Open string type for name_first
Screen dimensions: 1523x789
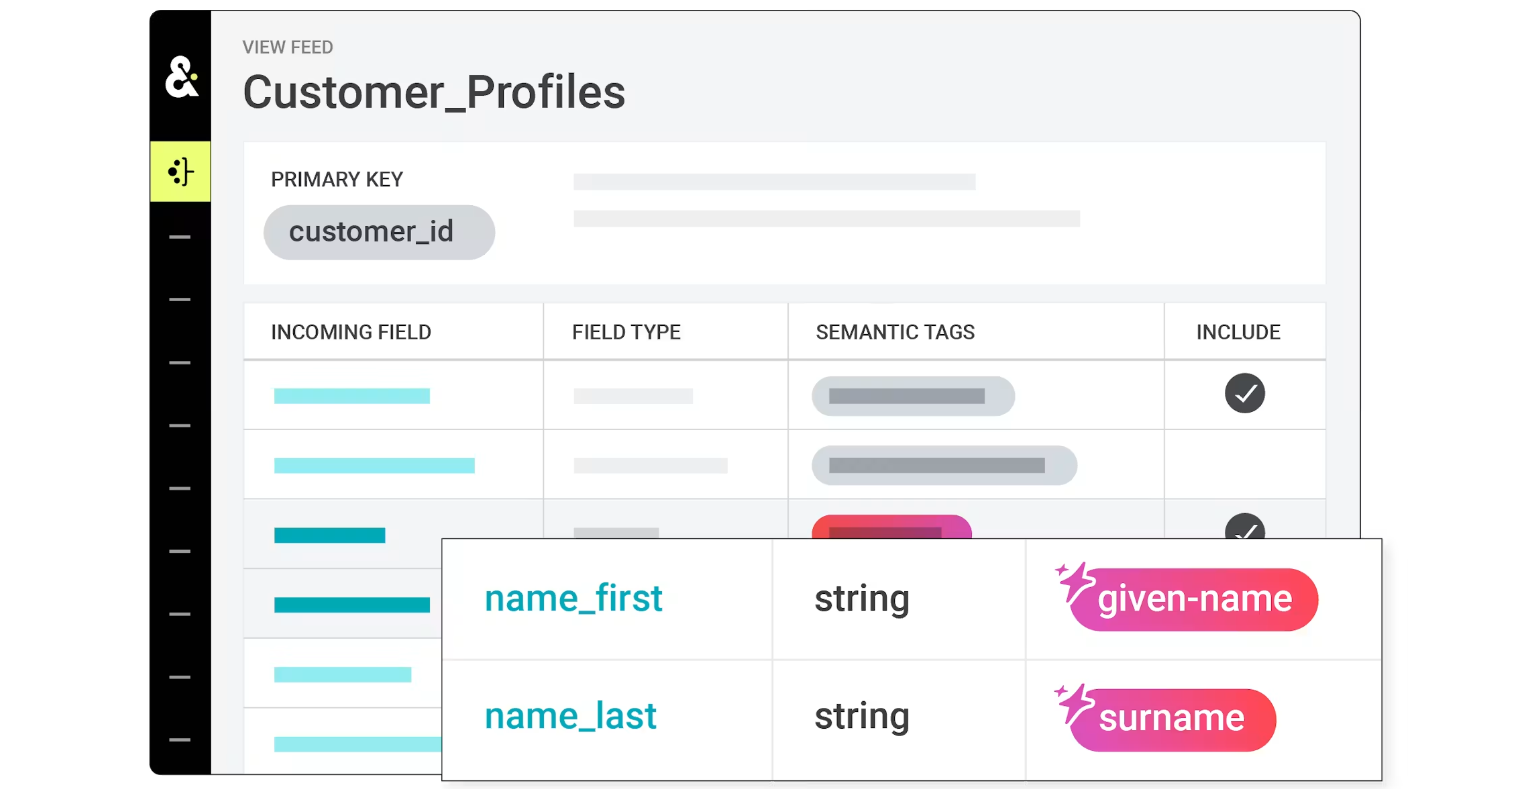(861, 599)
